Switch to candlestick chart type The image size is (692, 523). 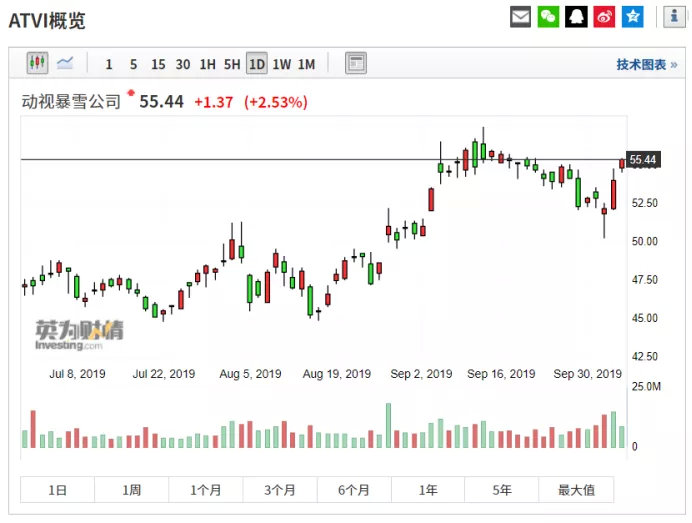(x=38, y=64)
